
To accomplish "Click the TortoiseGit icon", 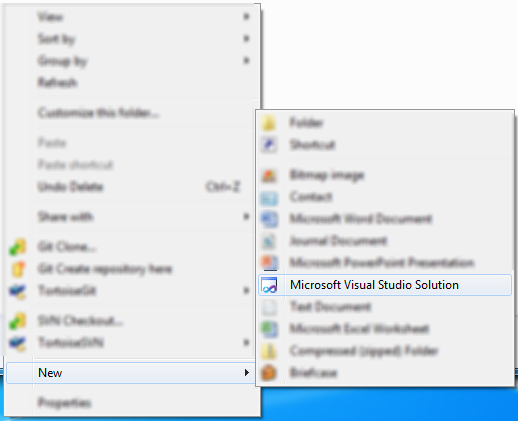I will (17, 291).
